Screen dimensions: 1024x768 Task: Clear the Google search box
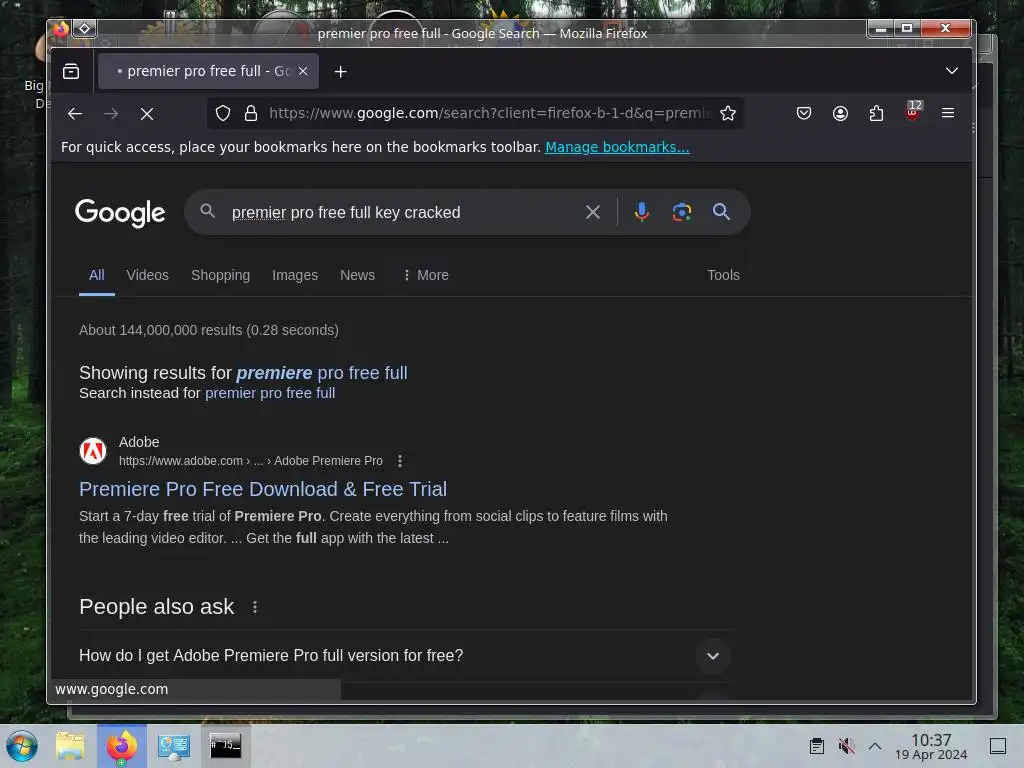click(x=592, y=212)
